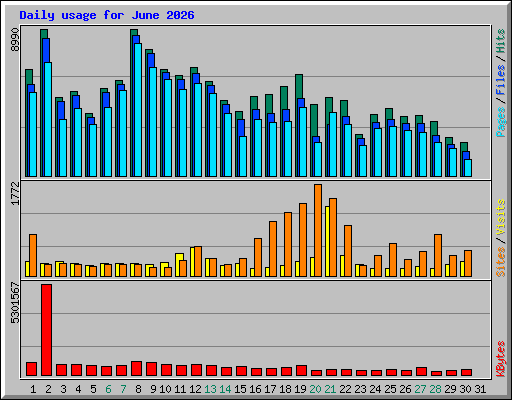Click the orange visits bar for day 22
This screenshot has width=512, height=400.
[348, 251]
